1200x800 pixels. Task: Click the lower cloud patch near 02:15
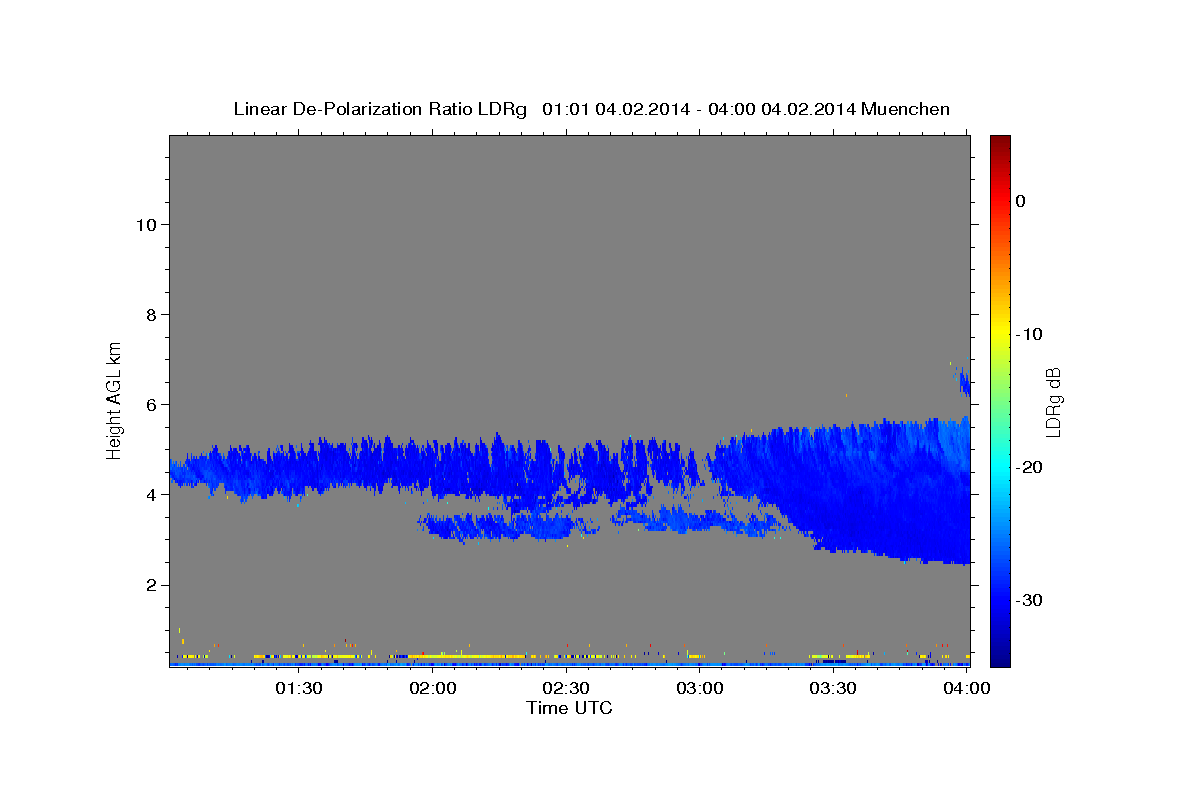point(500,526)
